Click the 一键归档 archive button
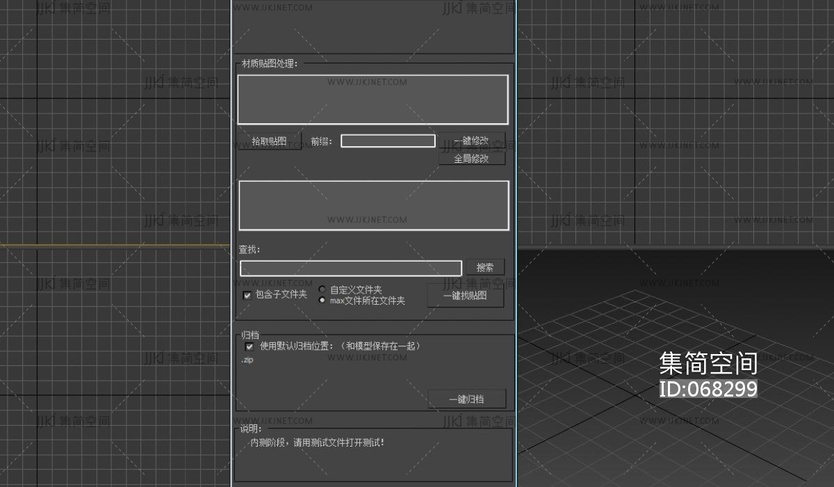 click(466, 399)
